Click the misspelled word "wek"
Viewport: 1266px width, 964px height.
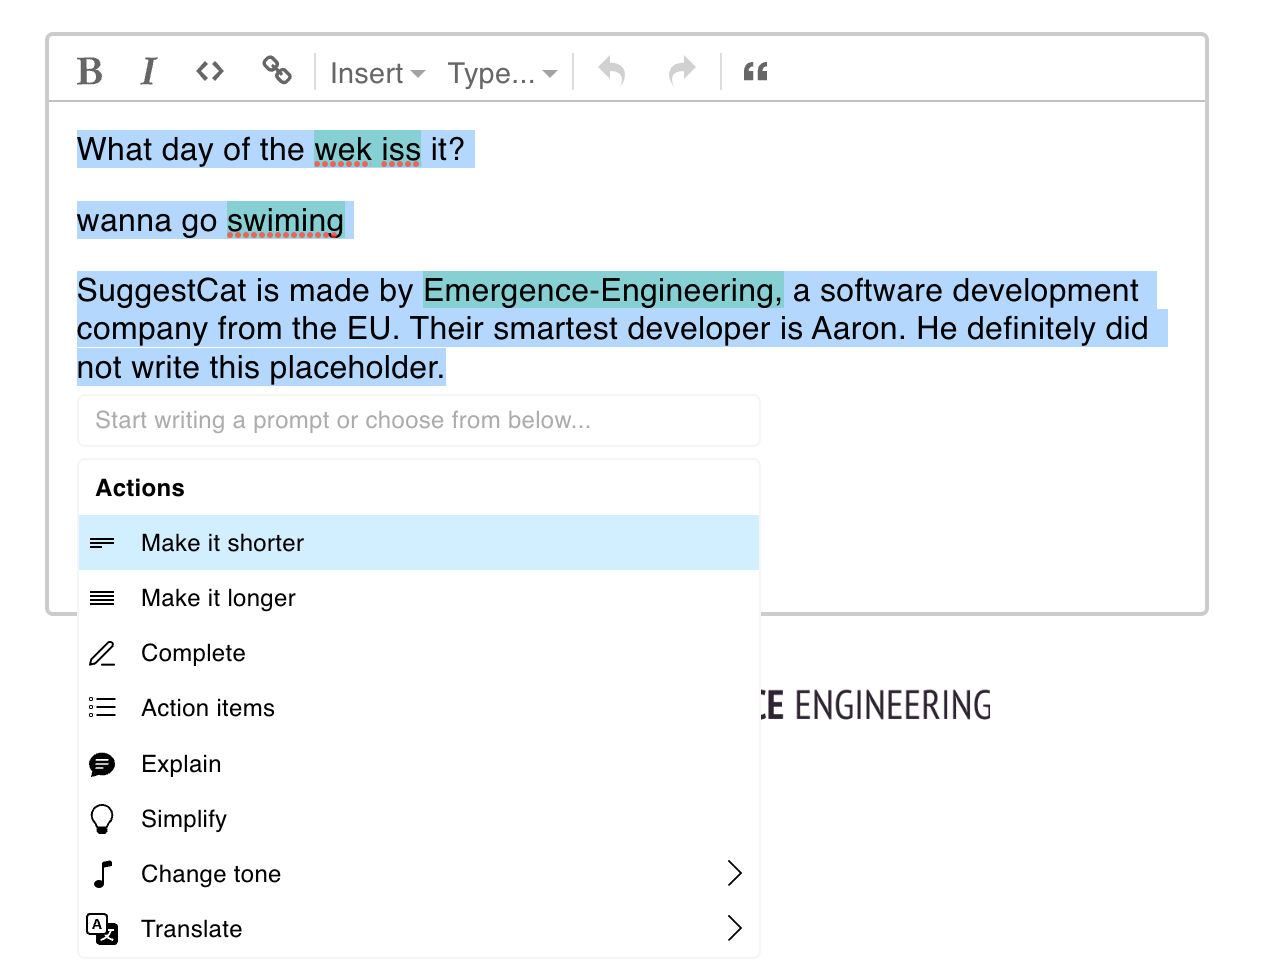coord(343,150)
